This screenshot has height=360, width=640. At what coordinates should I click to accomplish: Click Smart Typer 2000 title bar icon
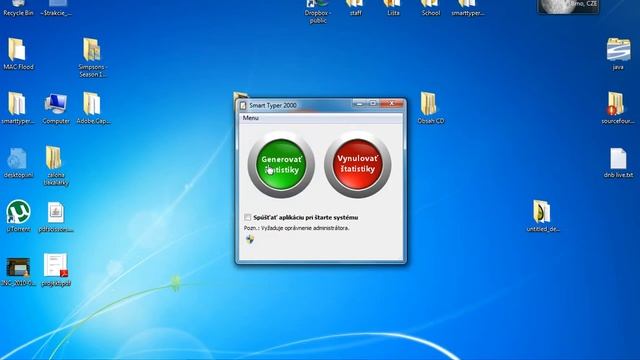pyautogui.click(x=243, y=105)
